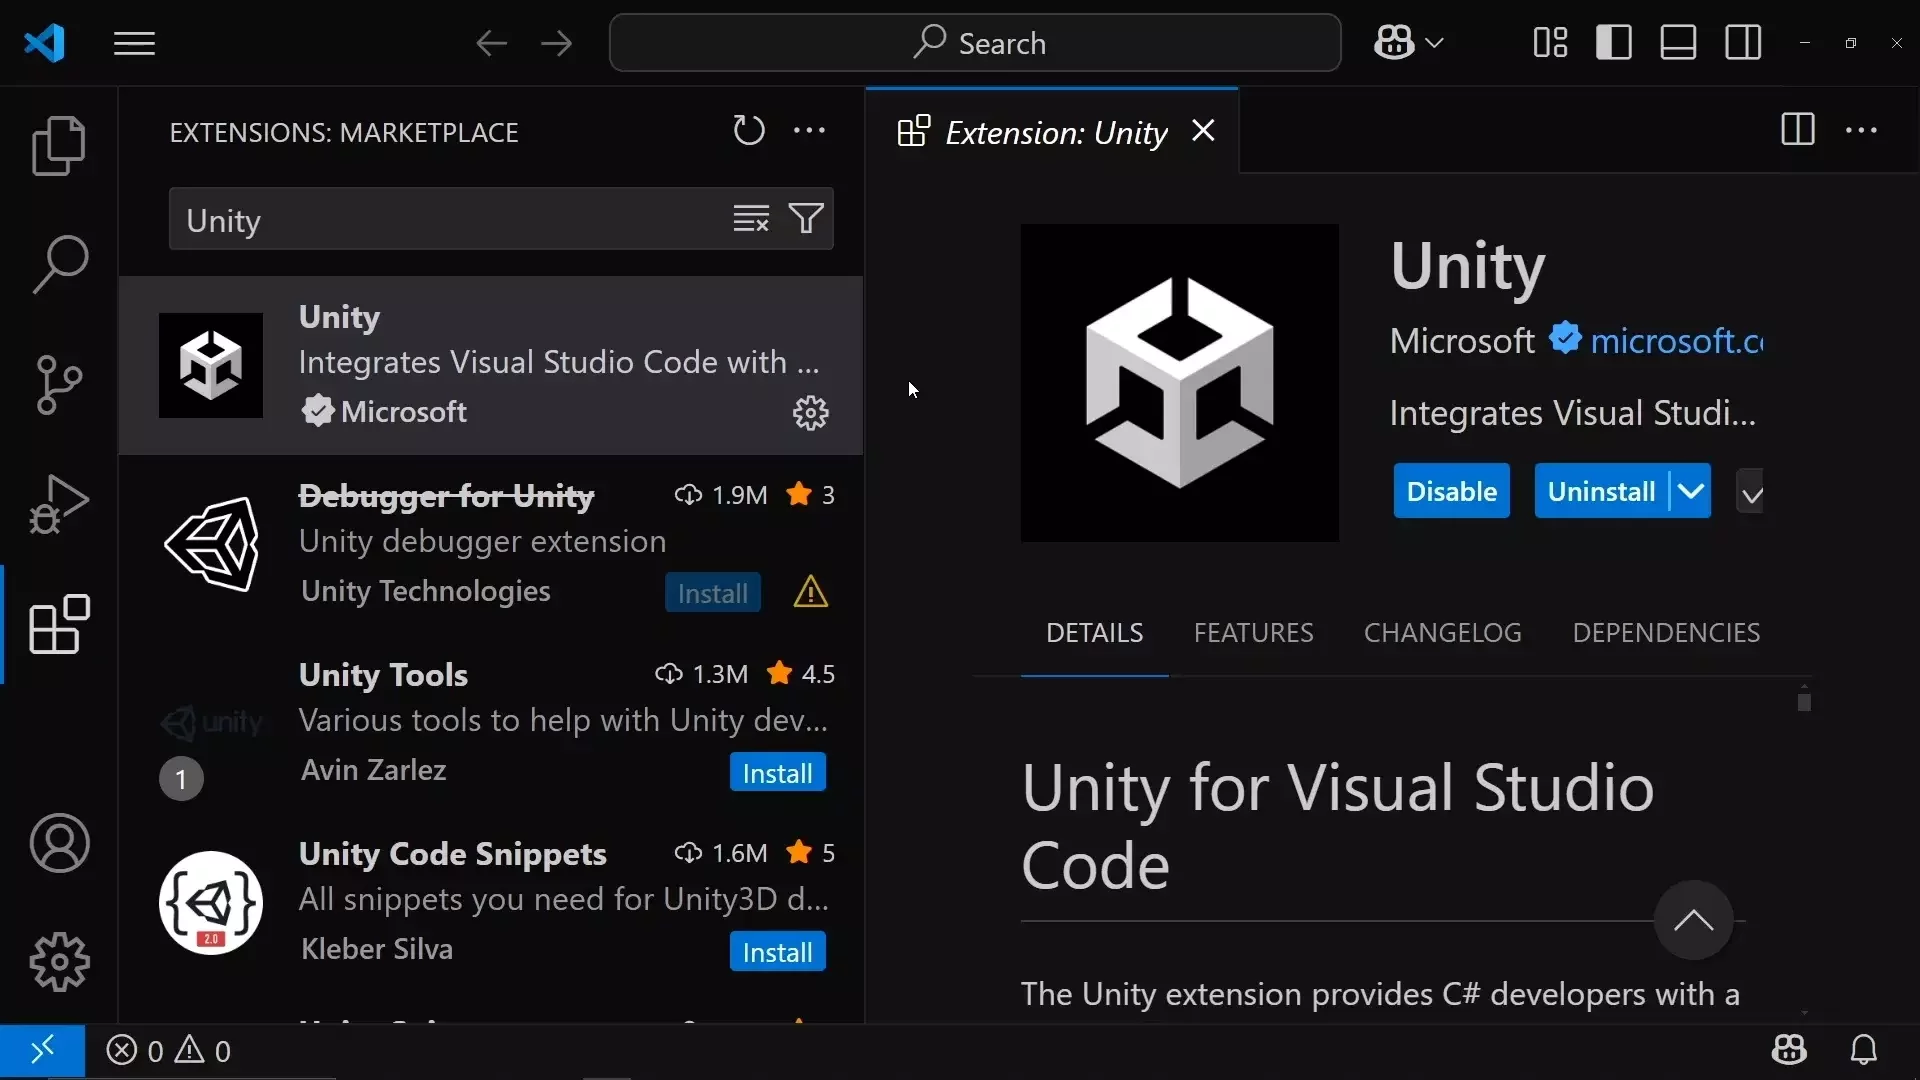The width and height of the screenshot is (1920, 1080).
Task: Install the Debugger for Unity extension
Action: pyautogui.click(x=712, y=593)
